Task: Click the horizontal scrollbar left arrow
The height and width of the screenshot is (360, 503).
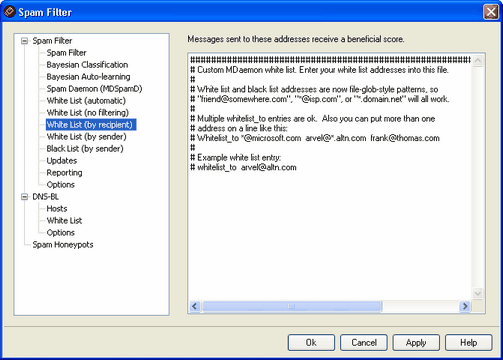Action: (x=195, y=306)
